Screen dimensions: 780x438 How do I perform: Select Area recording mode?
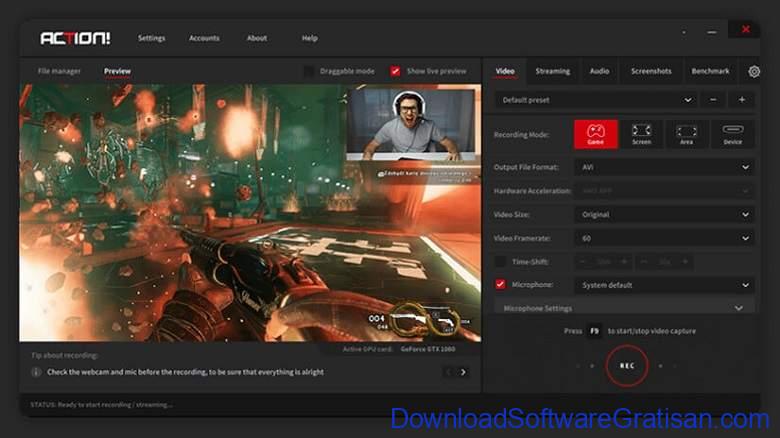point(686,134)
